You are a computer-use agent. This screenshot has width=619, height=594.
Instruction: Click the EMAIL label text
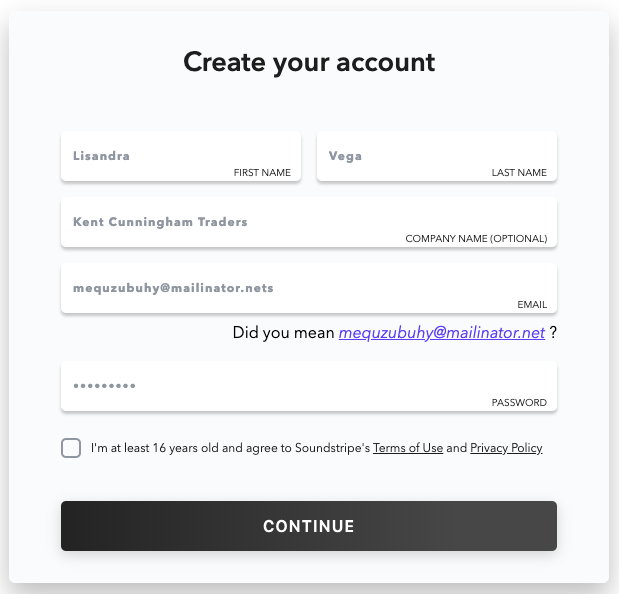[532, 305]
